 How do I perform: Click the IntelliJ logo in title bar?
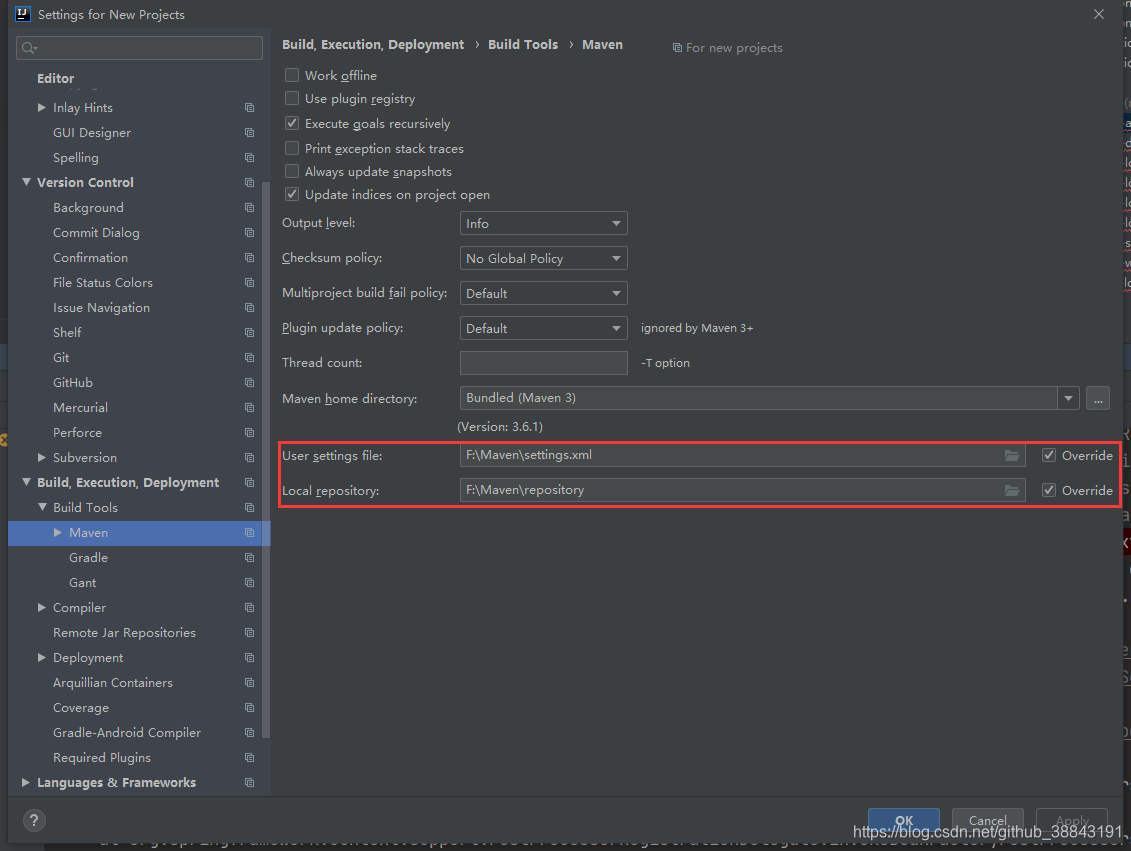coord(22,14)
